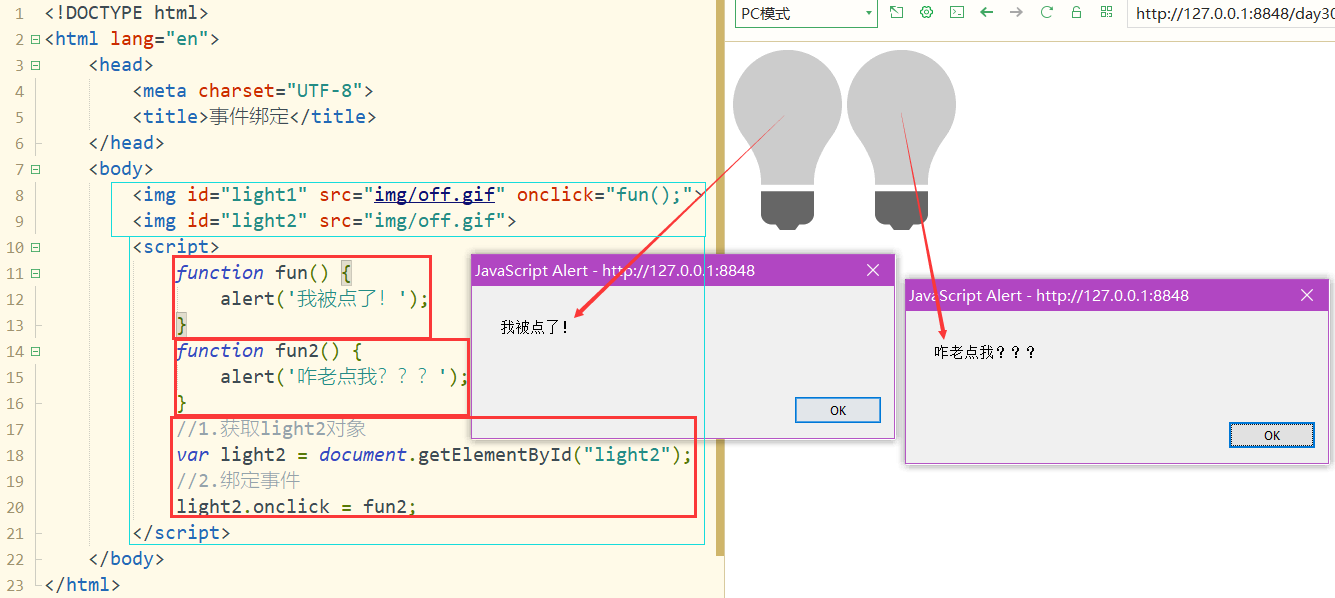Show the QR code icon

(x=1106, y=13)
